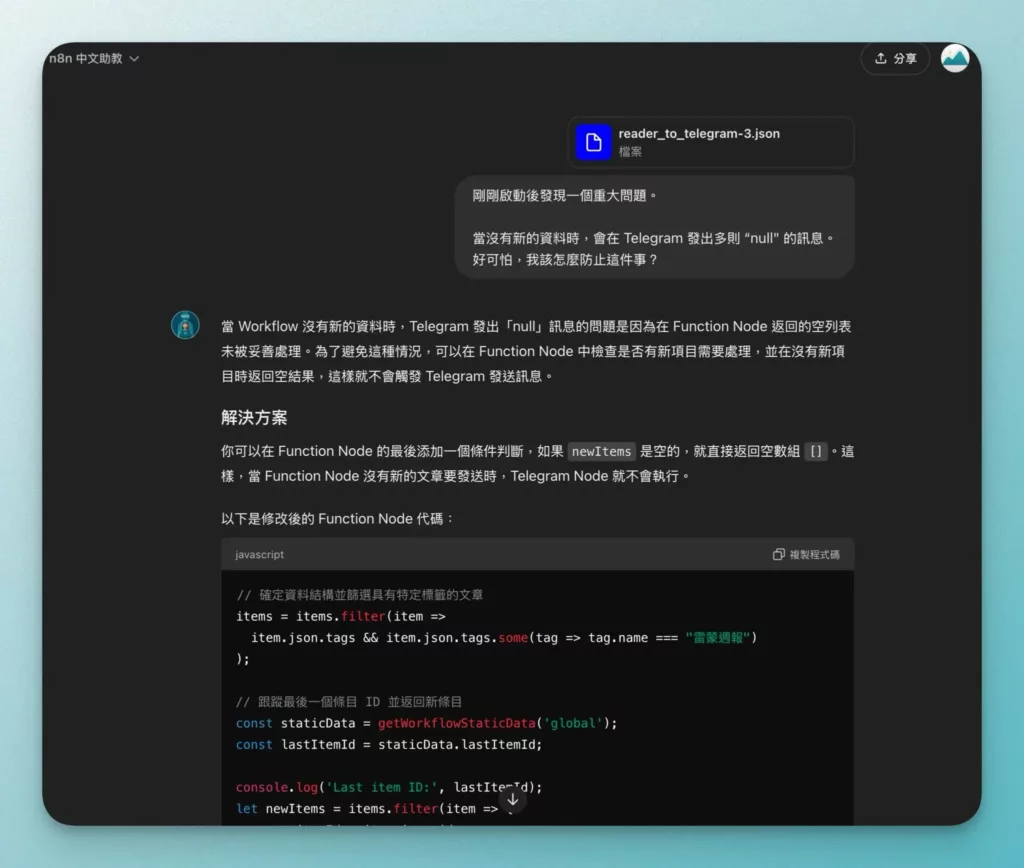Click the 檔案 label under the filename
The width and height of the screenshot is (1024, 868).
click(x=630, y=152)
